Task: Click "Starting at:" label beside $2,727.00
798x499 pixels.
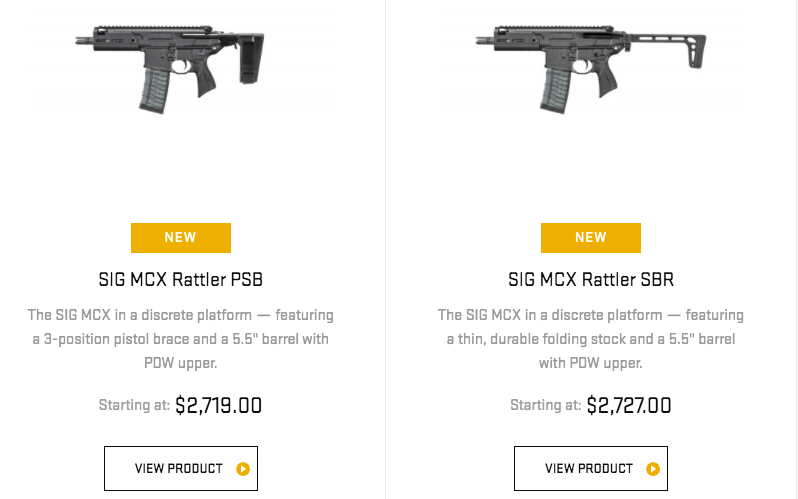Action: [x=545, y=406]
